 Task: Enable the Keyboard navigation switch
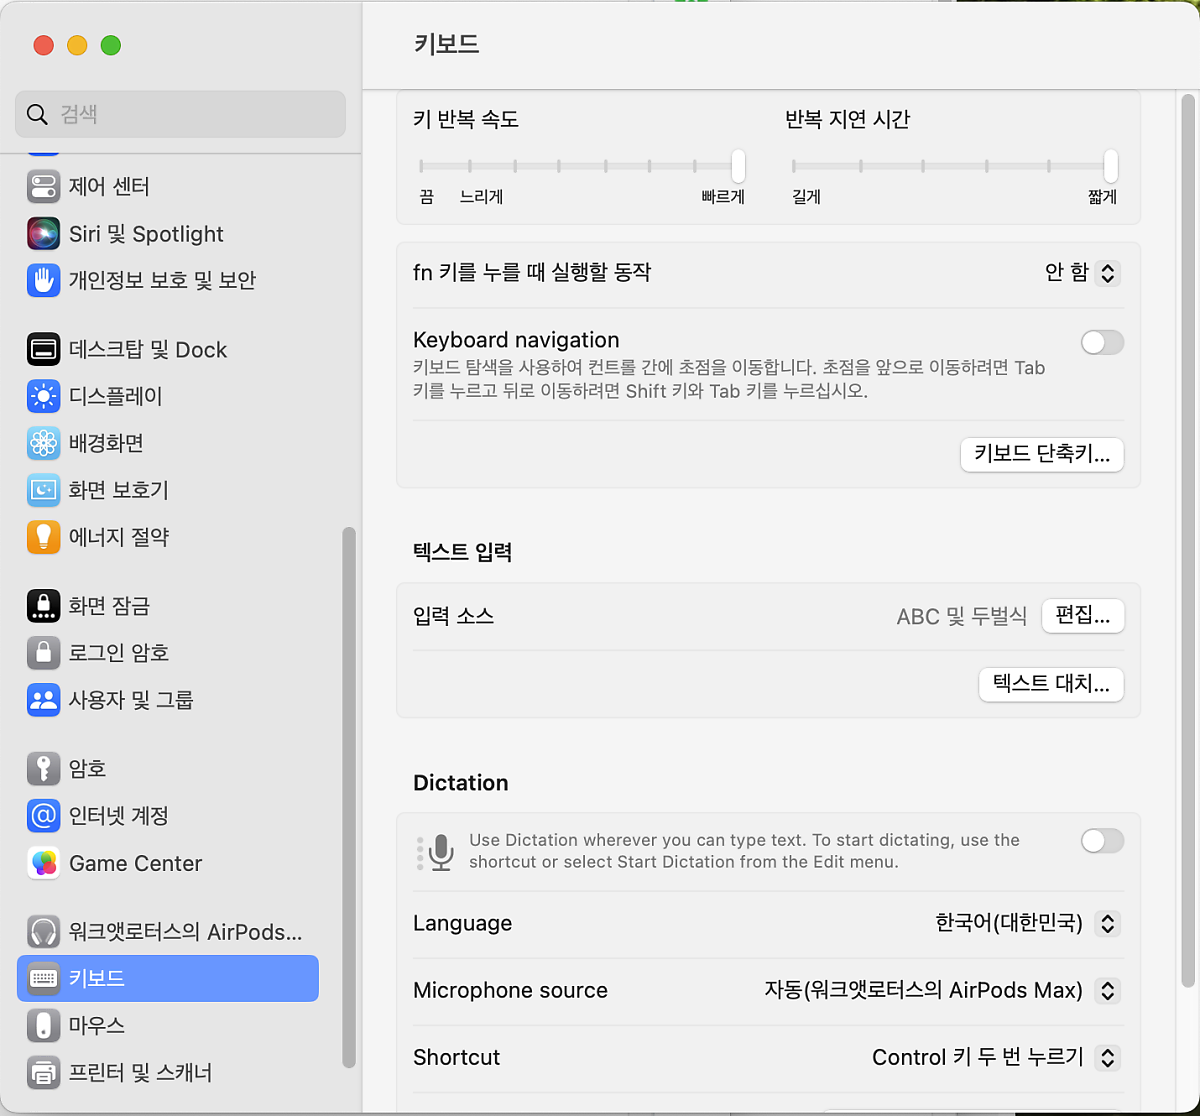(x=1102, y=342)
